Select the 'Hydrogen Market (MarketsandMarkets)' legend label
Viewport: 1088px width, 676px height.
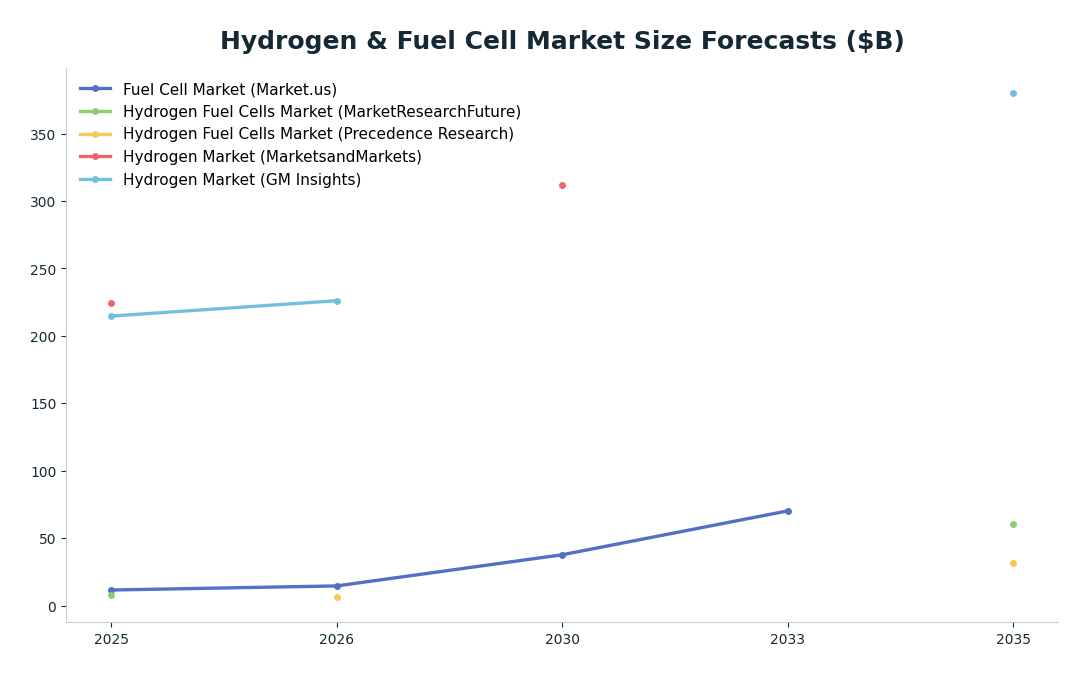click(x=272, y=157)
